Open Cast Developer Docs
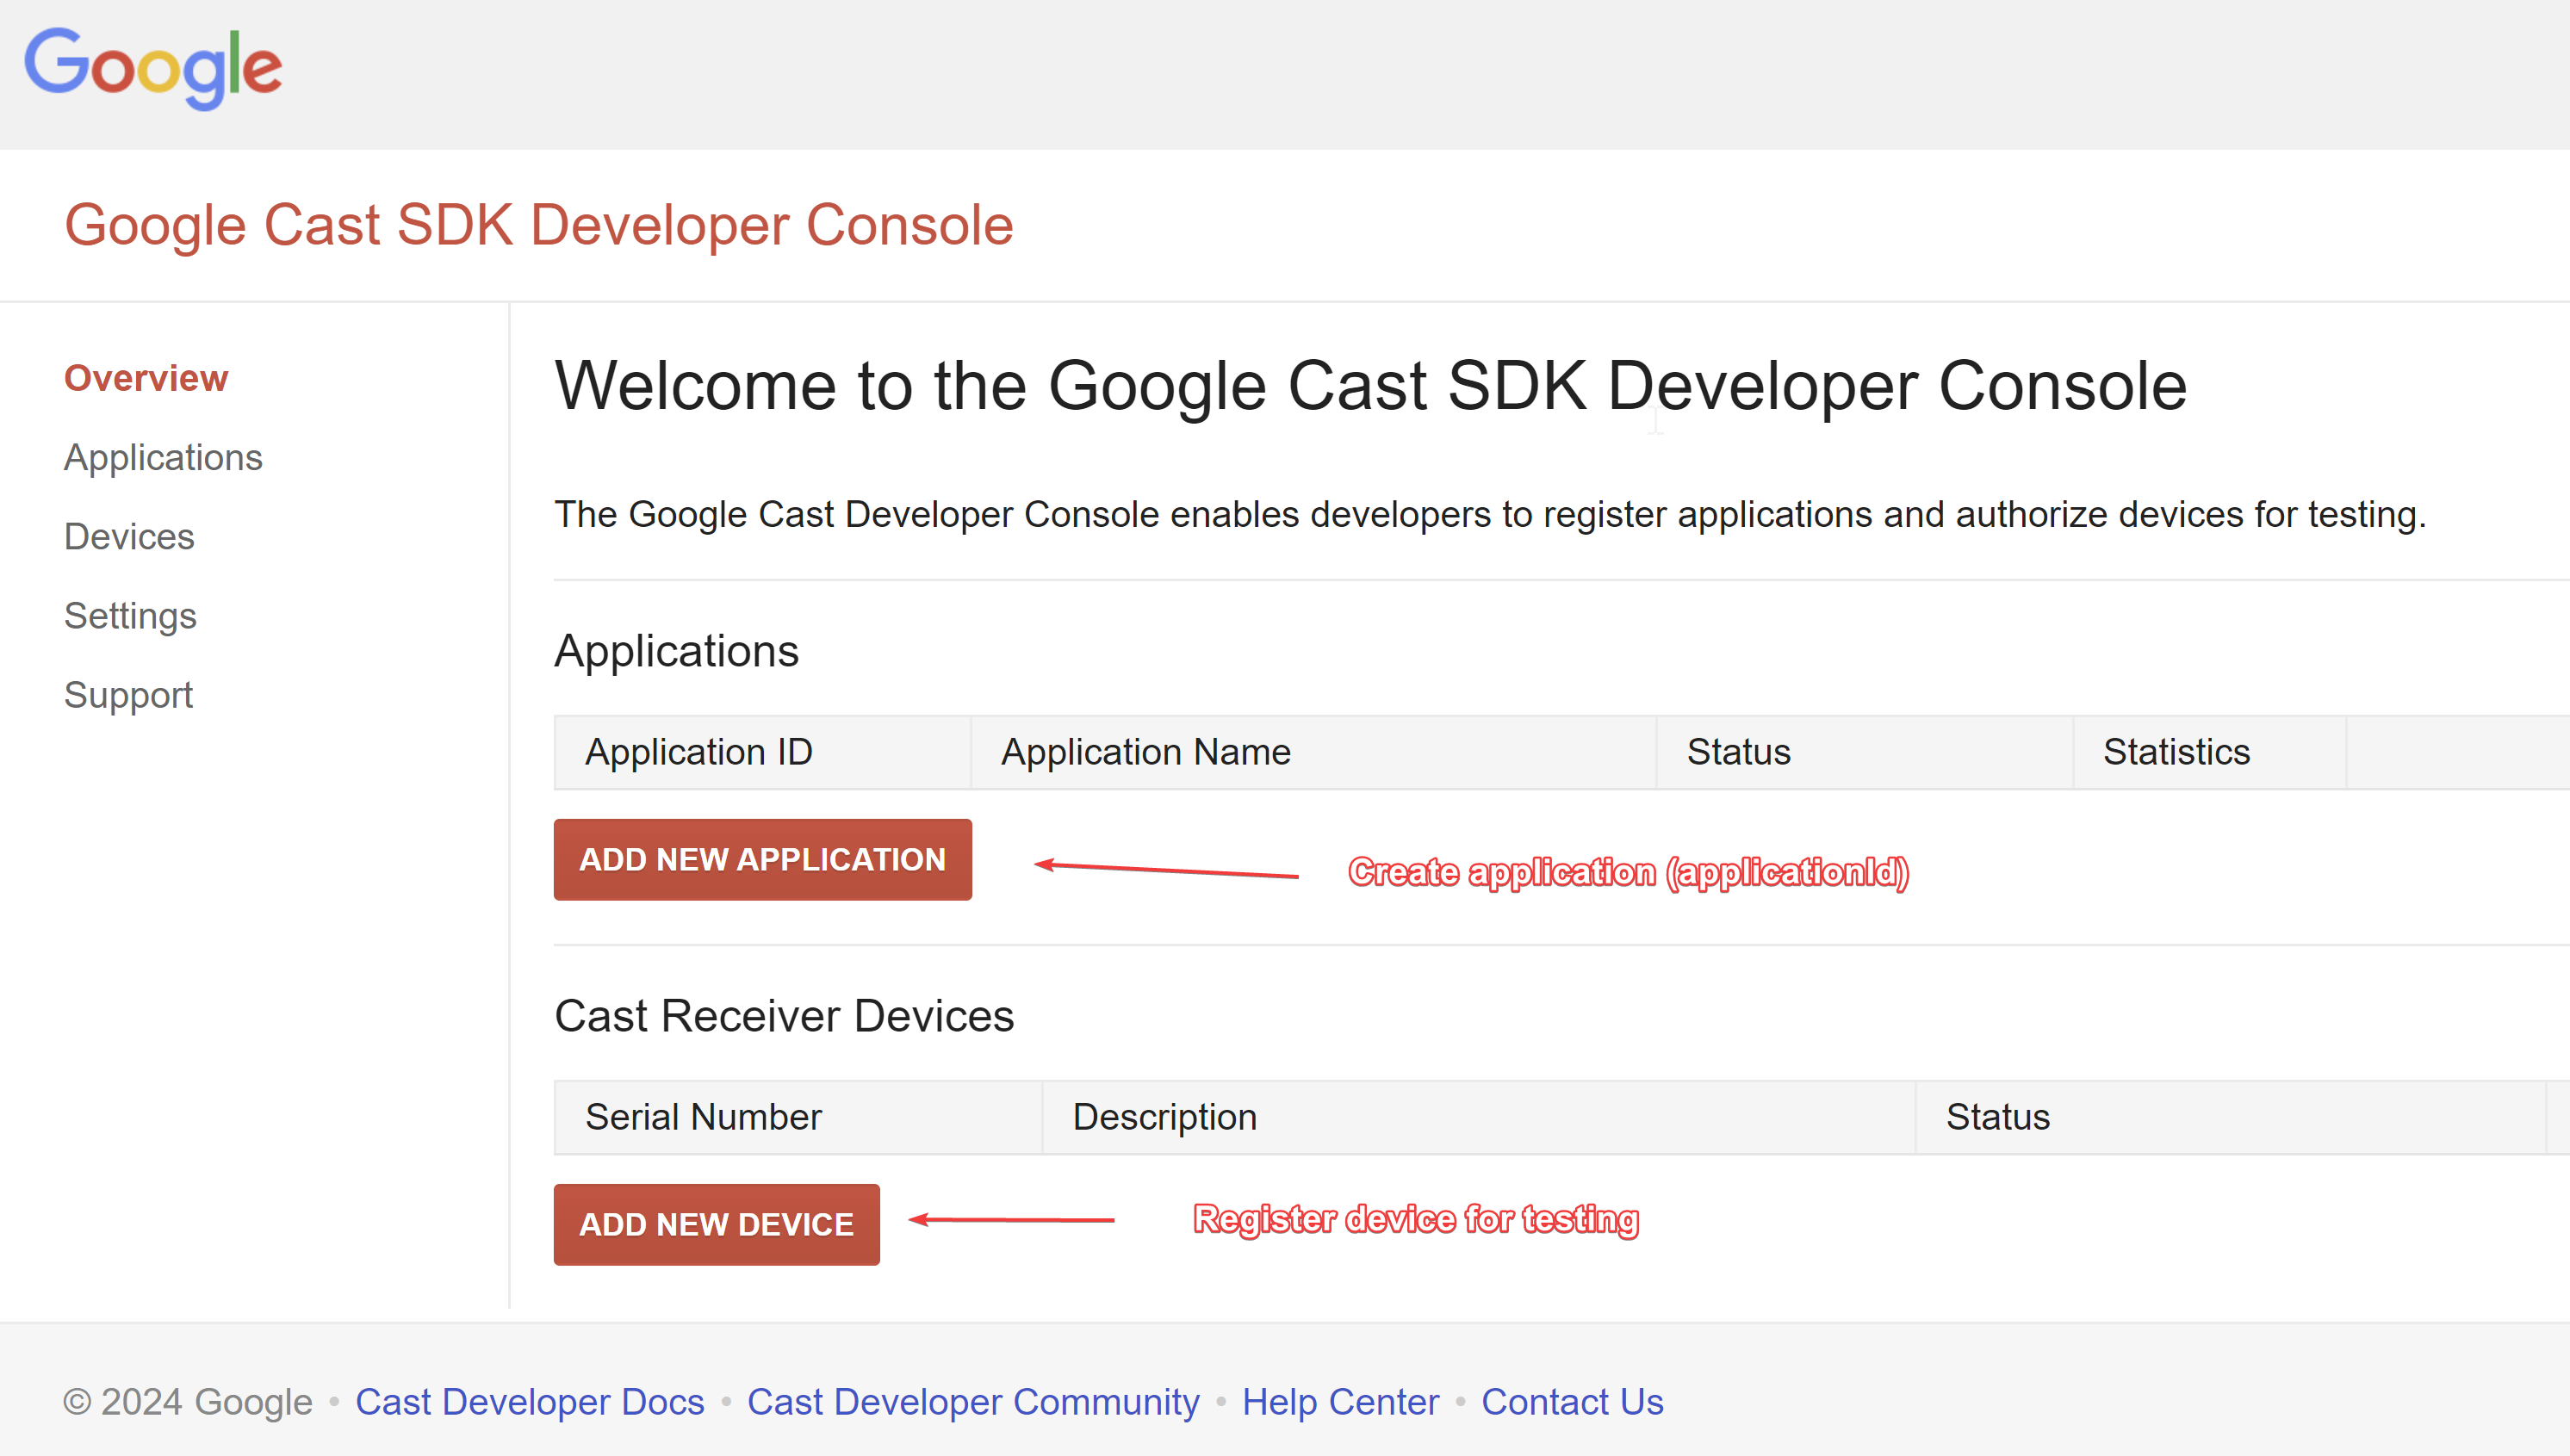 point(531,1402)
